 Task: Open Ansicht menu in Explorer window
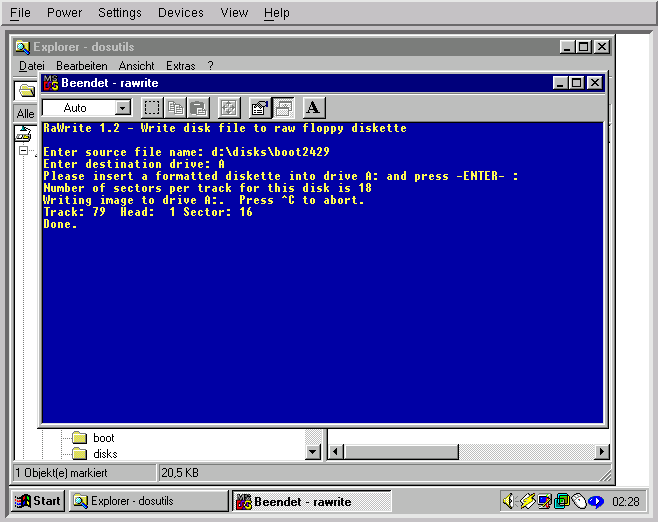[x=136, y=66]
